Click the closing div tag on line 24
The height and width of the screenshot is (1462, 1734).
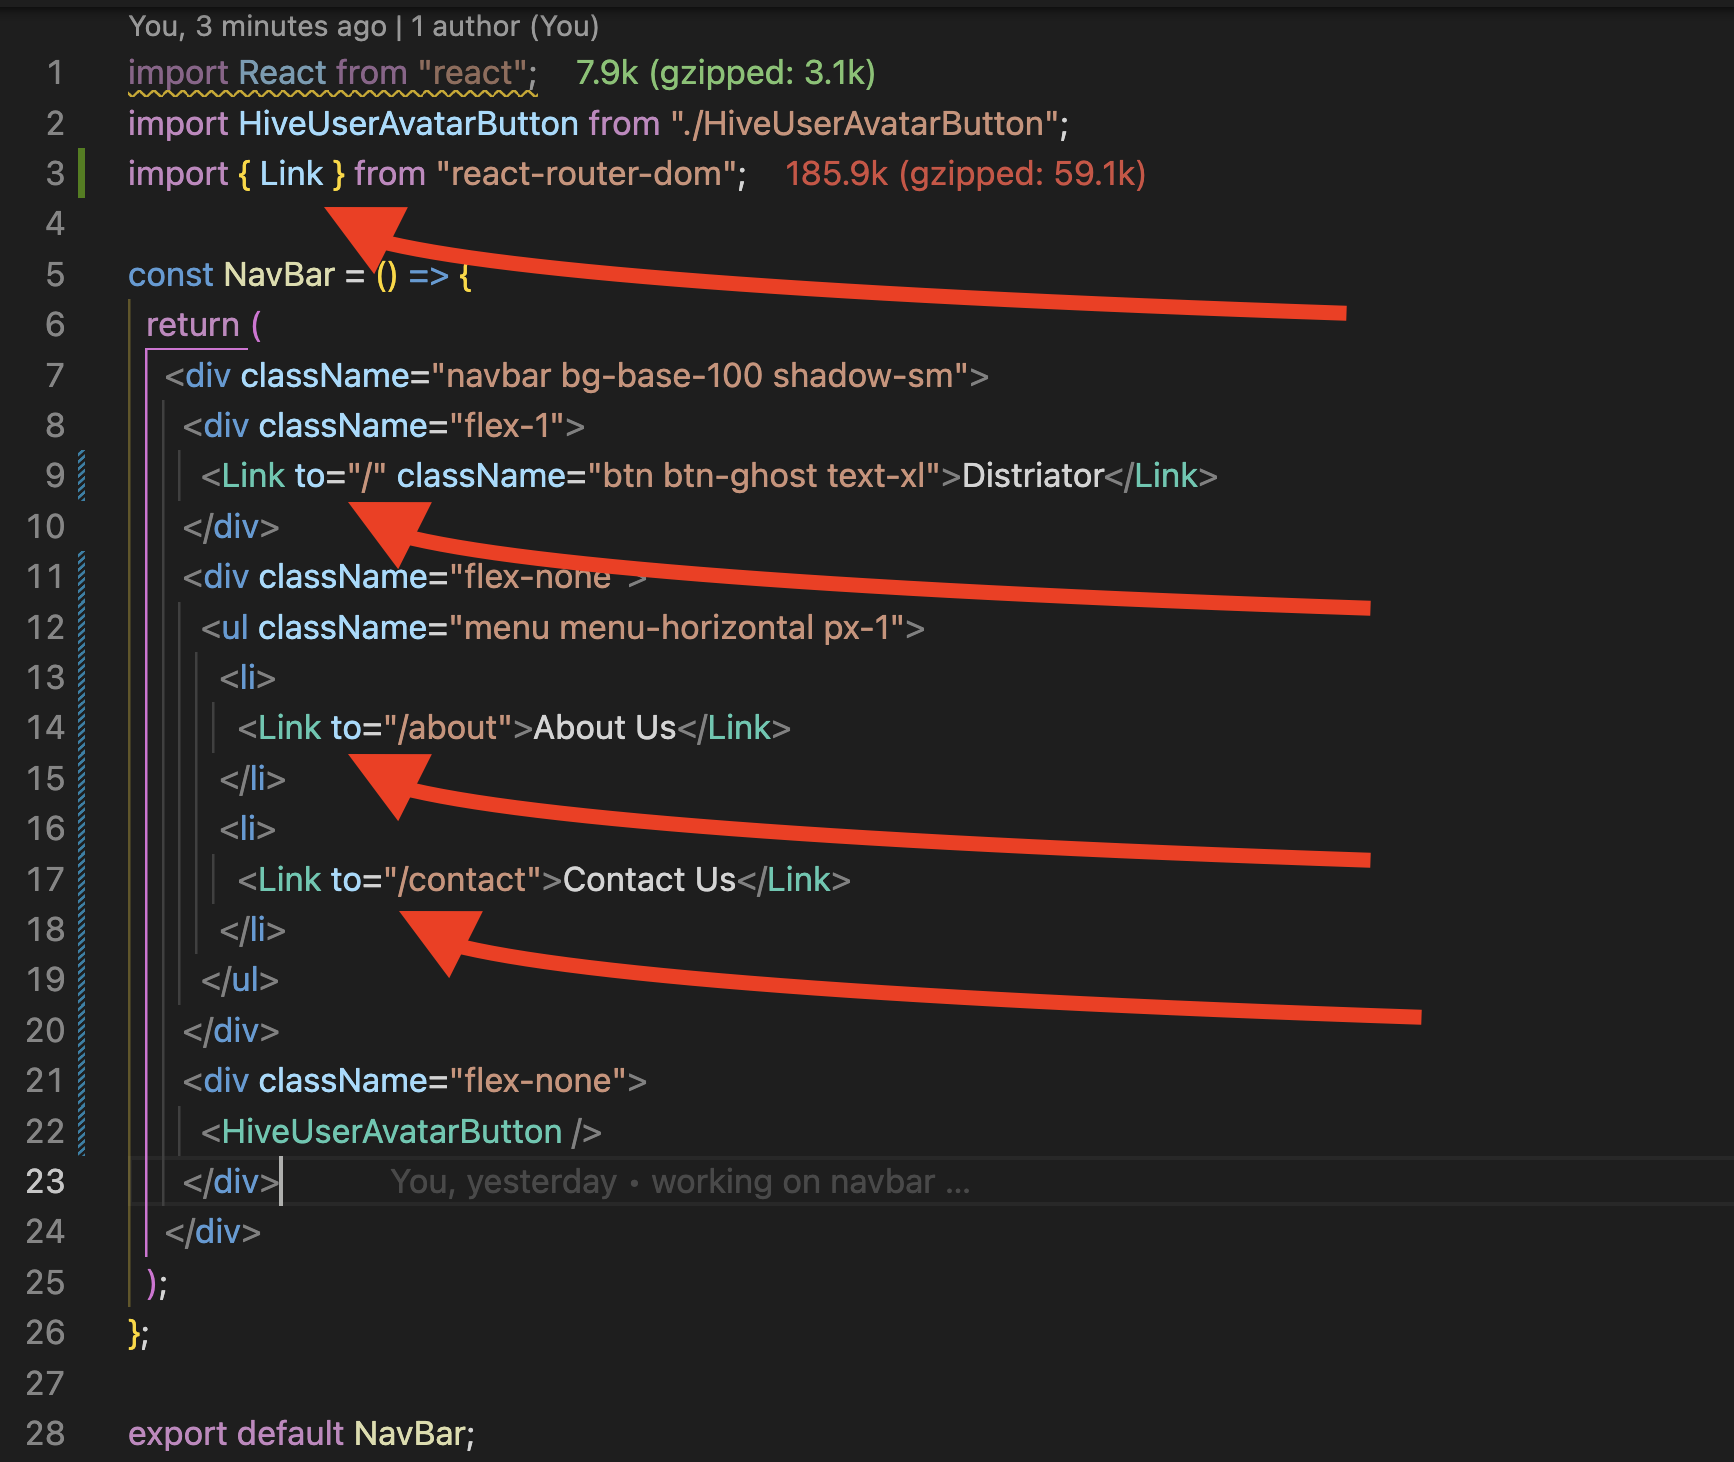click(213, 1232)
